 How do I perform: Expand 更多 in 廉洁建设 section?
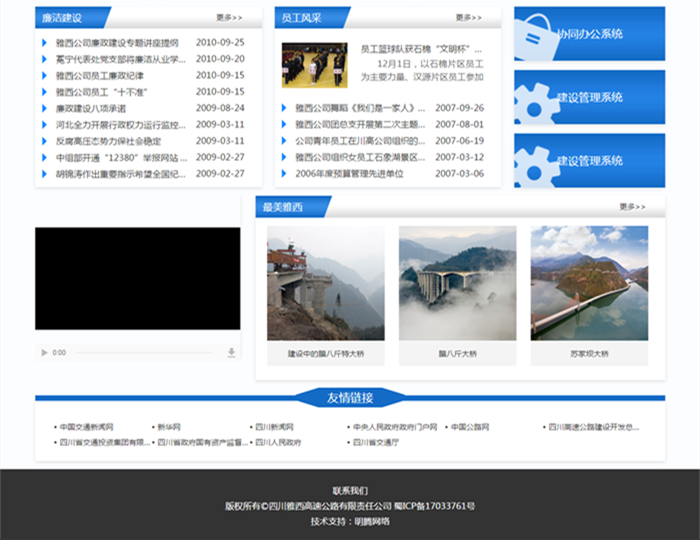point(228,18)
